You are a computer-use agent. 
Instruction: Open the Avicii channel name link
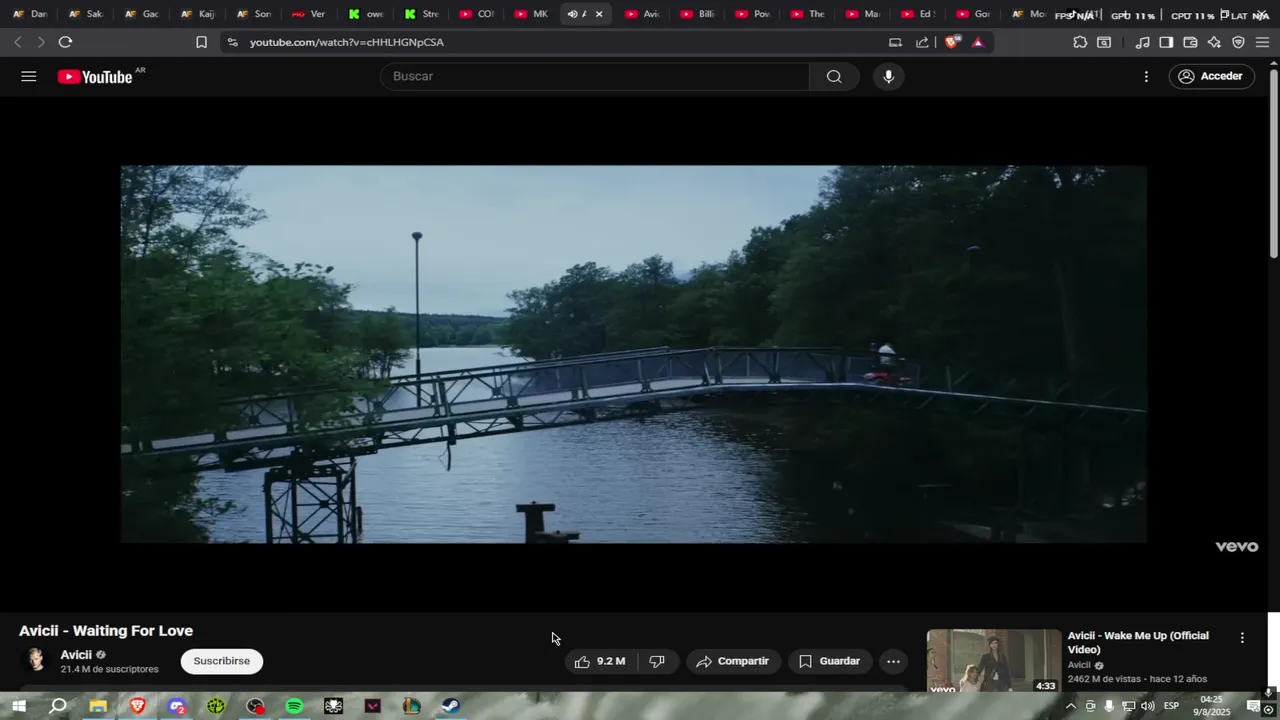point(76,655)
